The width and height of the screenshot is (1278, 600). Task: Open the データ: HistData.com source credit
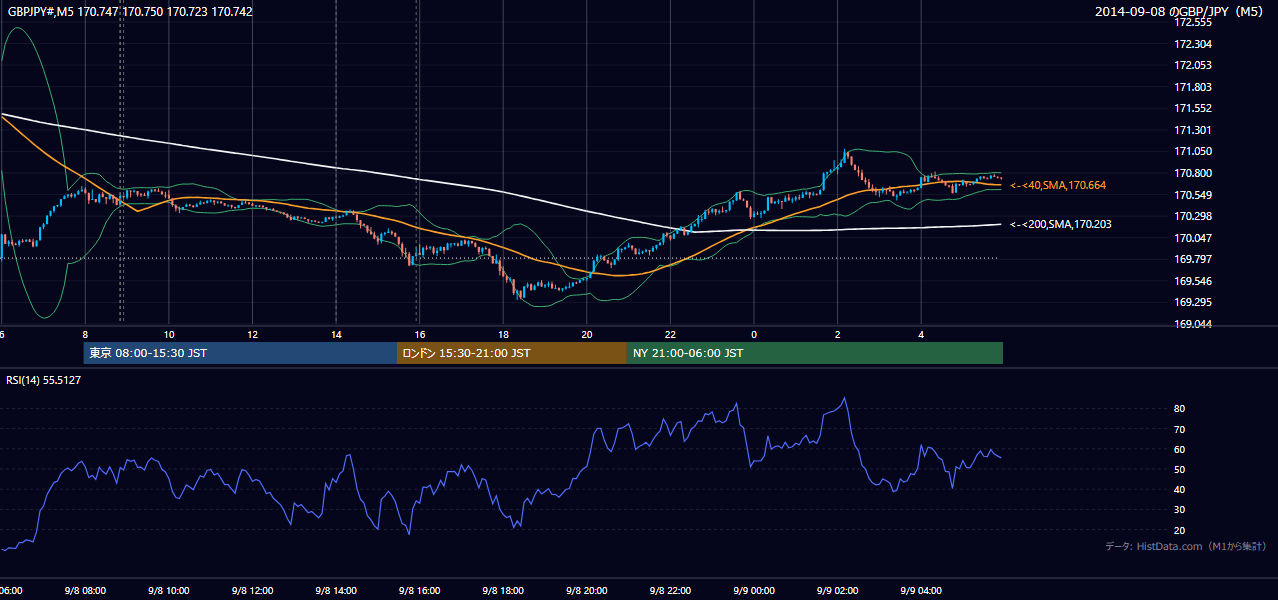click(x=1186, y=546)
